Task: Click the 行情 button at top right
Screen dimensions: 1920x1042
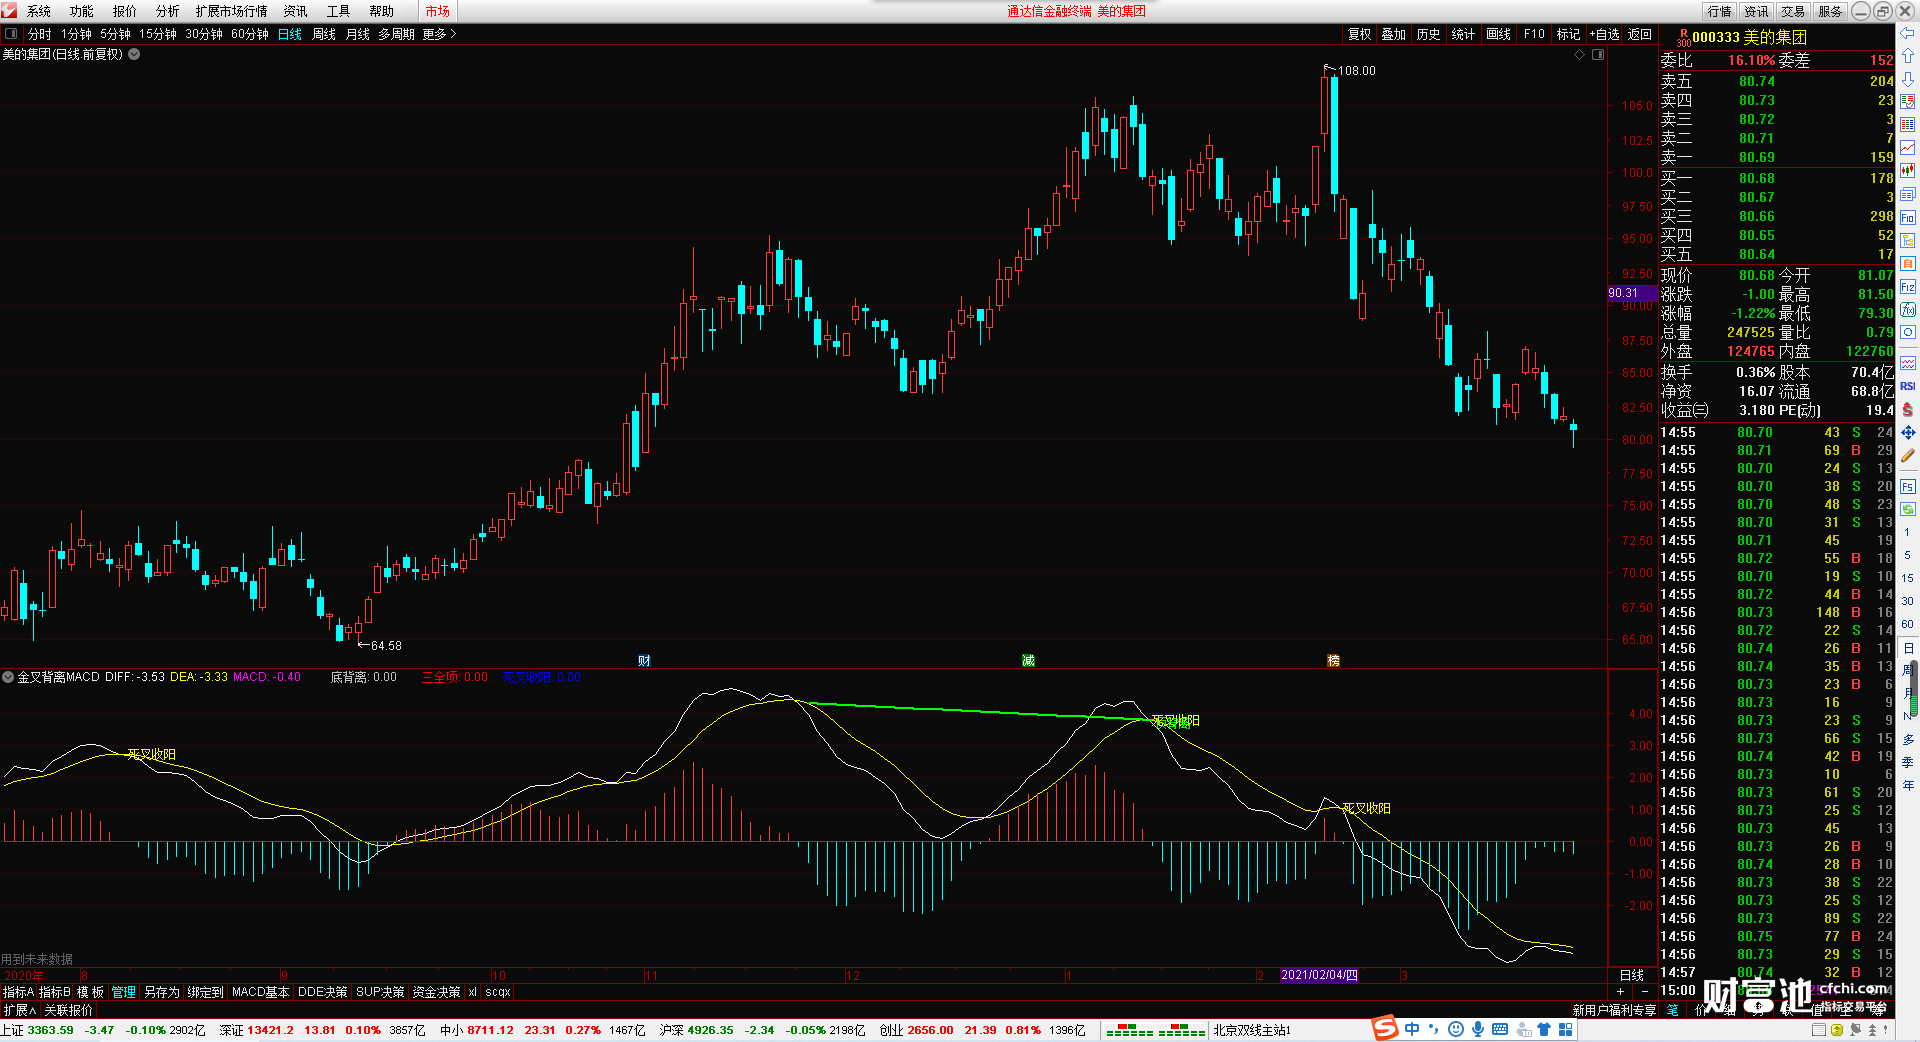Action: pyautogui.click(x=1720, y=11)
